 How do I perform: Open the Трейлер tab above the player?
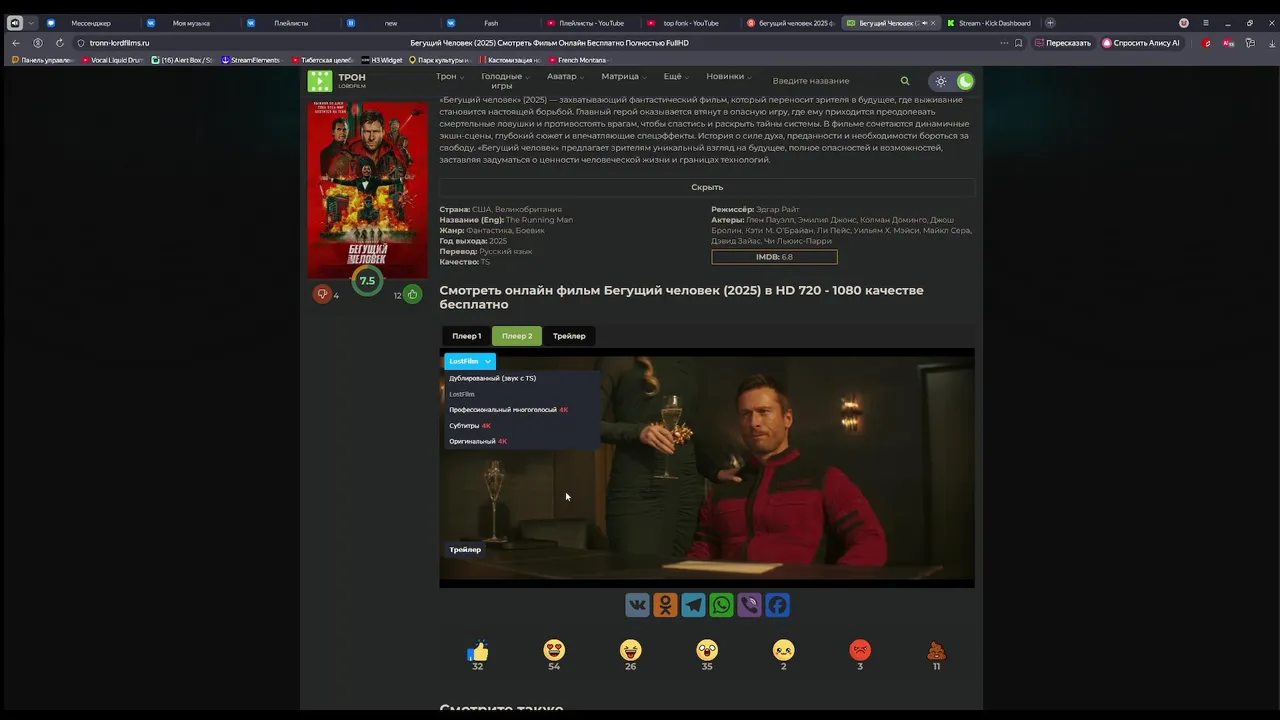pyautogui.click(x=569, y=336)
